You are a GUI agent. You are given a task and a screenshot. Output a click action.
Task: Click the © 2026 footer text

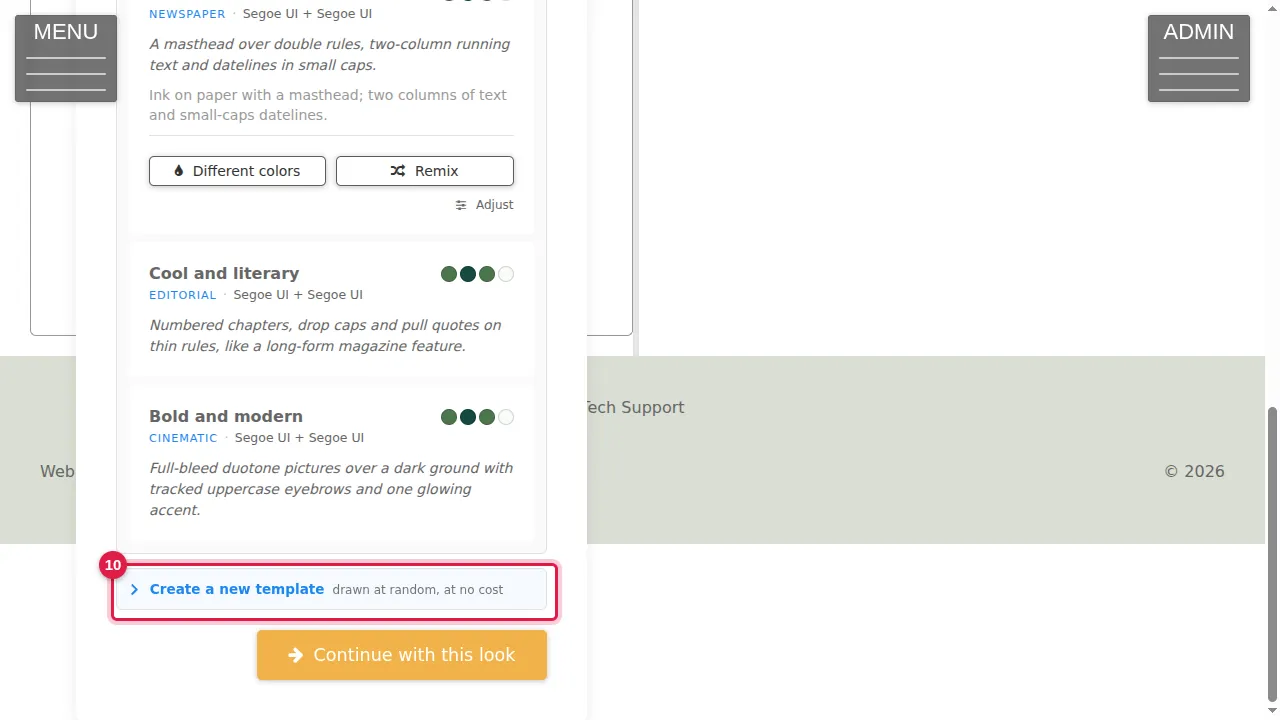[1194, 471]
